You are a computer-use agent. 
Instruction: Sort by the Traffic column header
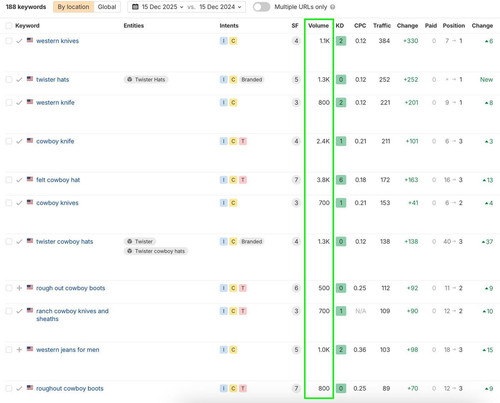(x=382, y=26)
